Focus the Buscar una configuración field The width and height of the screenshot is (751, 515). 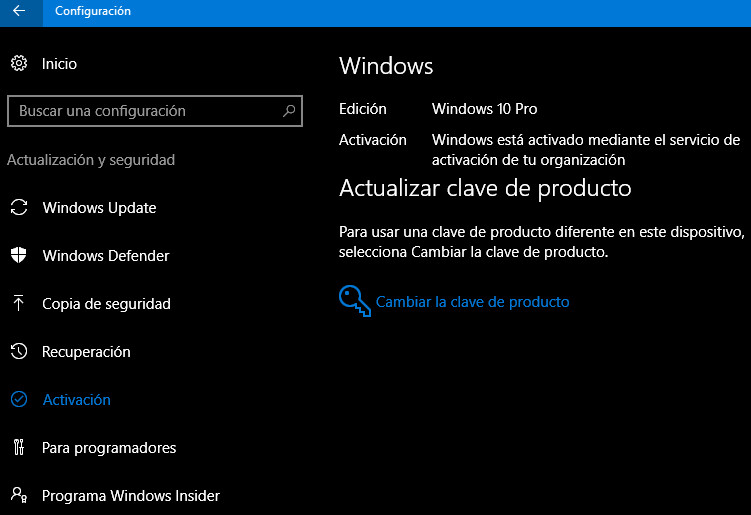pos(145,111)
